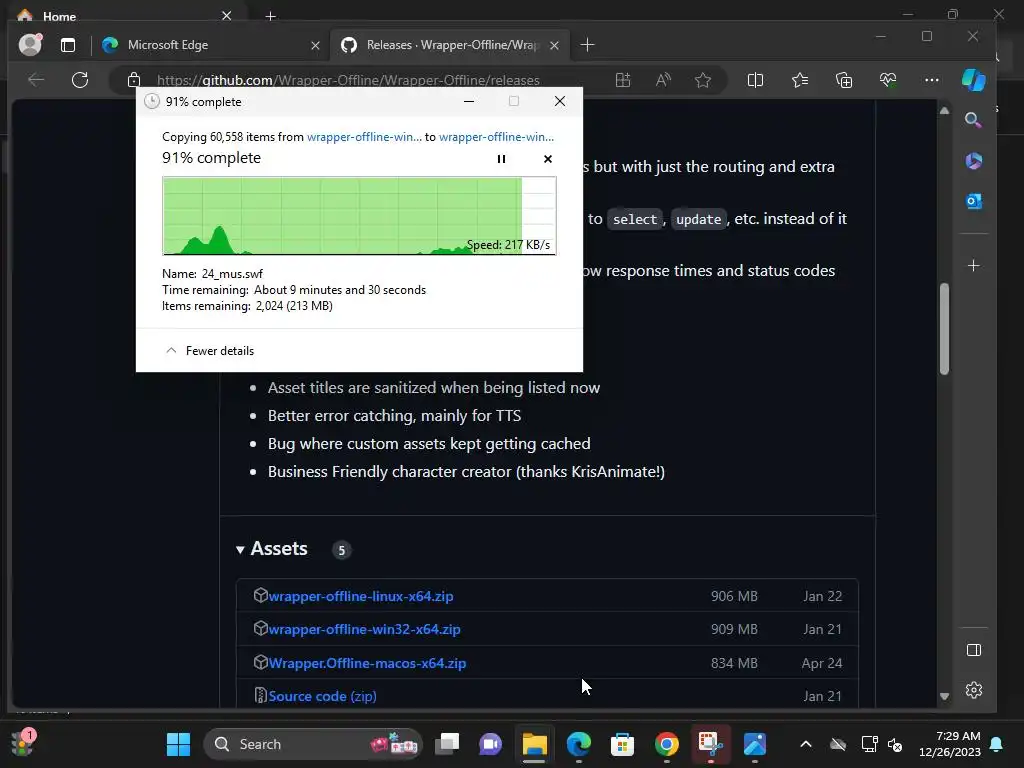Show hidden system tray icons

click(806, 744)
